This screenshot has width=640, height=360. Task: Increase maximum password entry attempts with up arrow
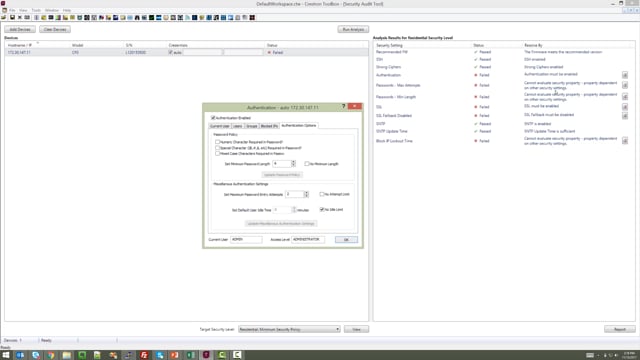[x=306, y=193]
